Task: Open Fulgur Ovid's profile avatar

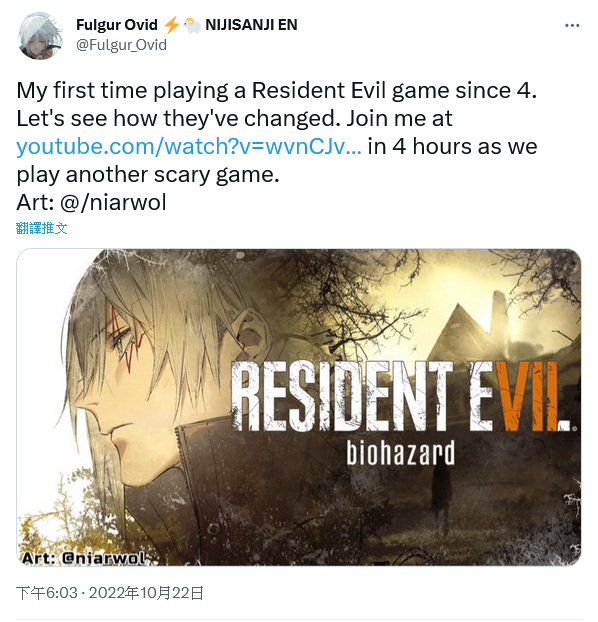Action: [40, 35]
